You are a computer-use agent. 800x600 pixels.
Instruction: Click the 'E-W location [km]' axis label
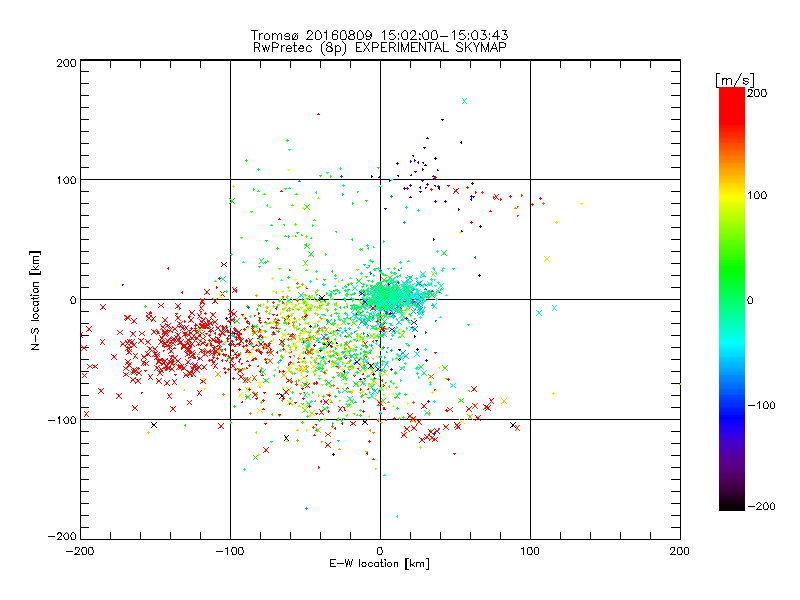coord(379,564)
